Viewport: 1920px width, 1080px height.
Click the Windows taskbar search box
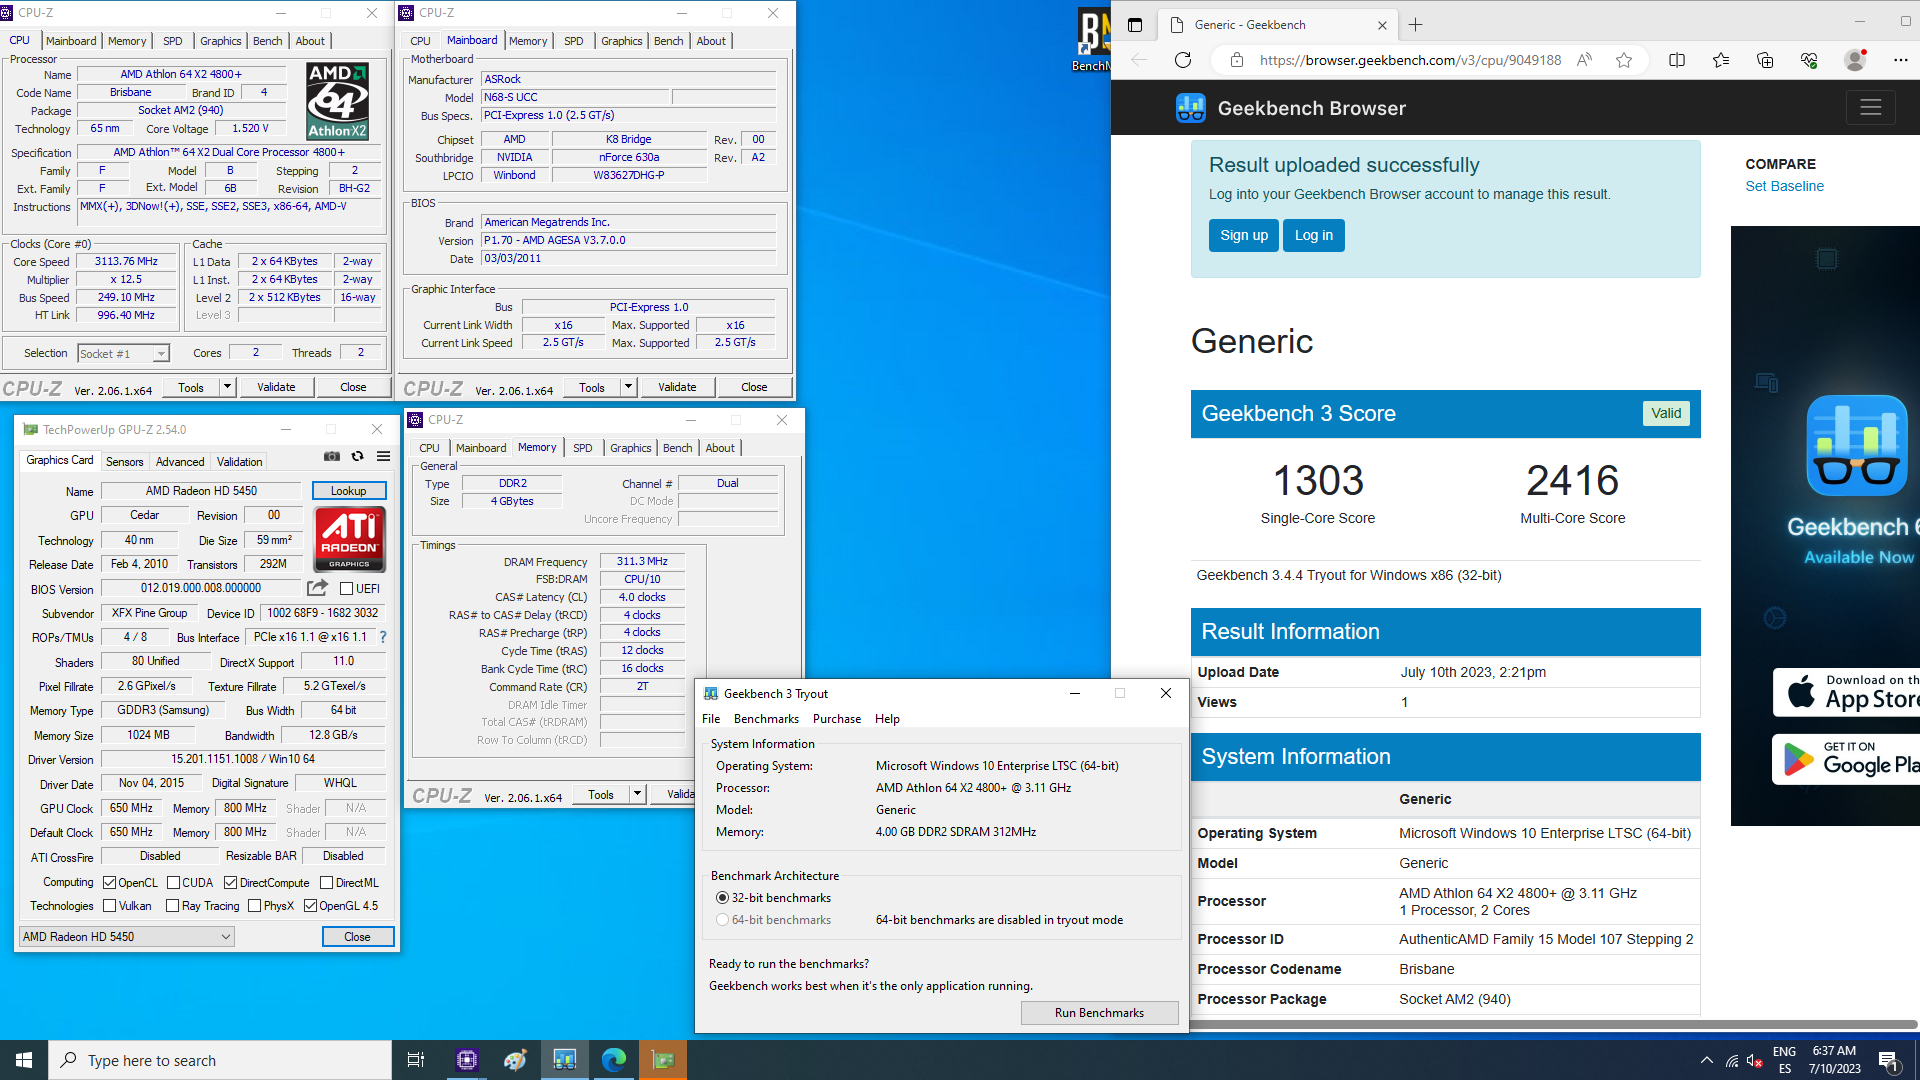click(220, 1060)
